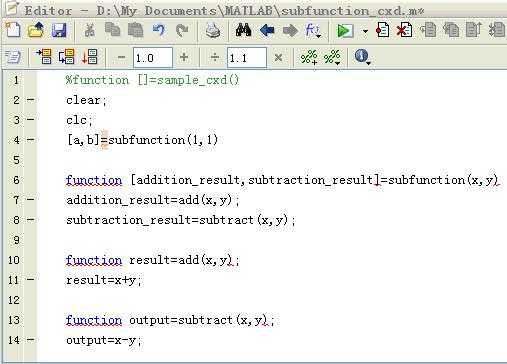
Task: Redo the last undone edit
Action: pyautogui.click(x=182, y=30)
